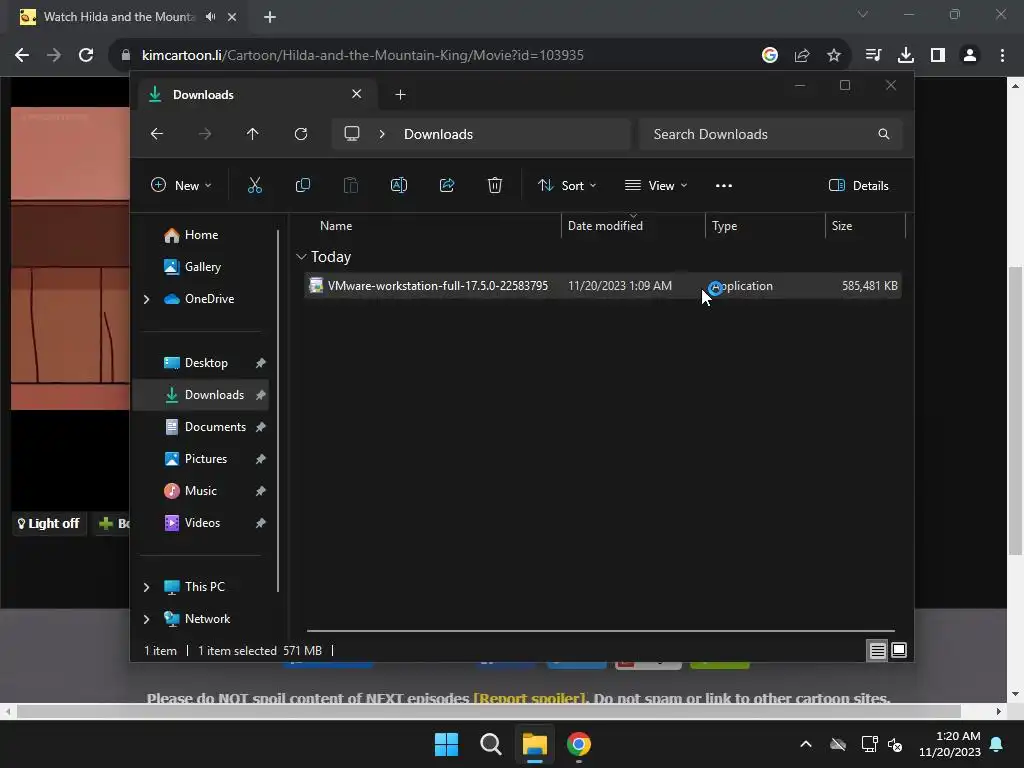Open Videos in the navigation pane

202,522
